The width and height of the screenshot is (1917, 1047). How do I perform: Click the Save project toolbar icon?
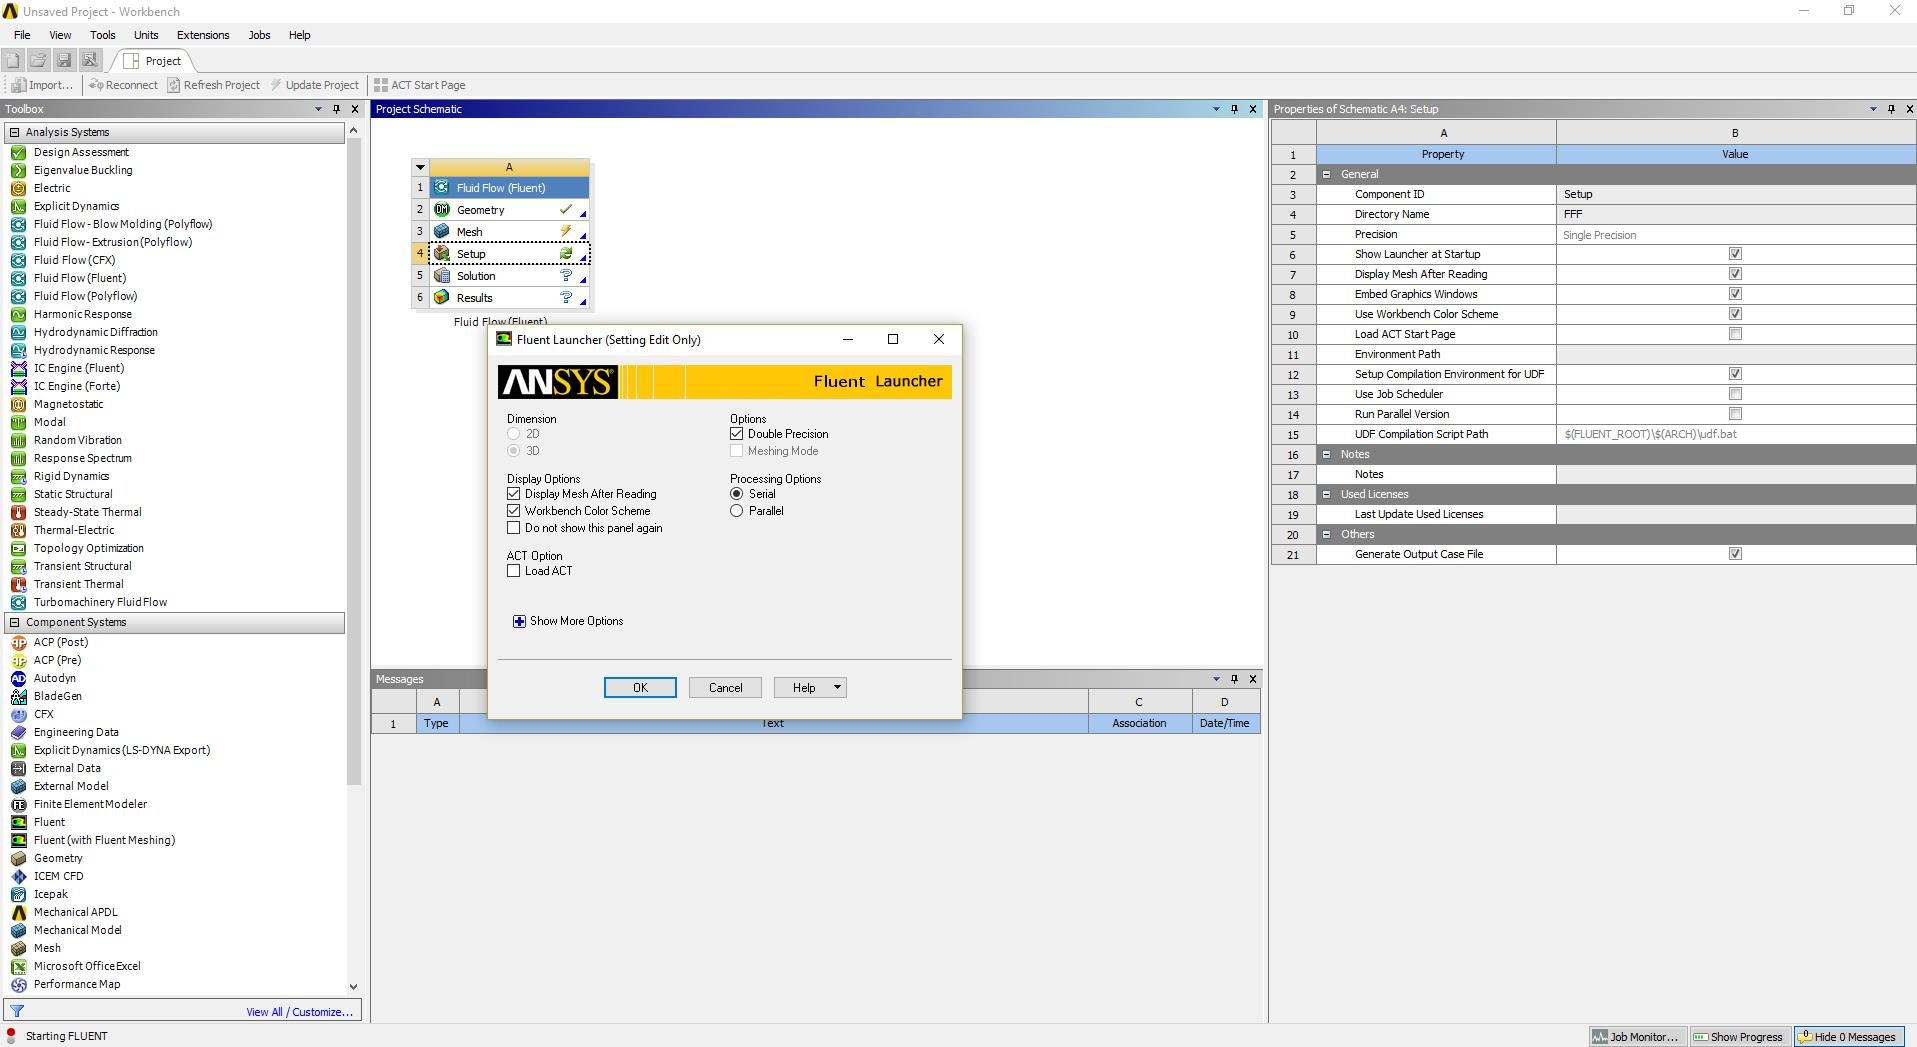64,61
